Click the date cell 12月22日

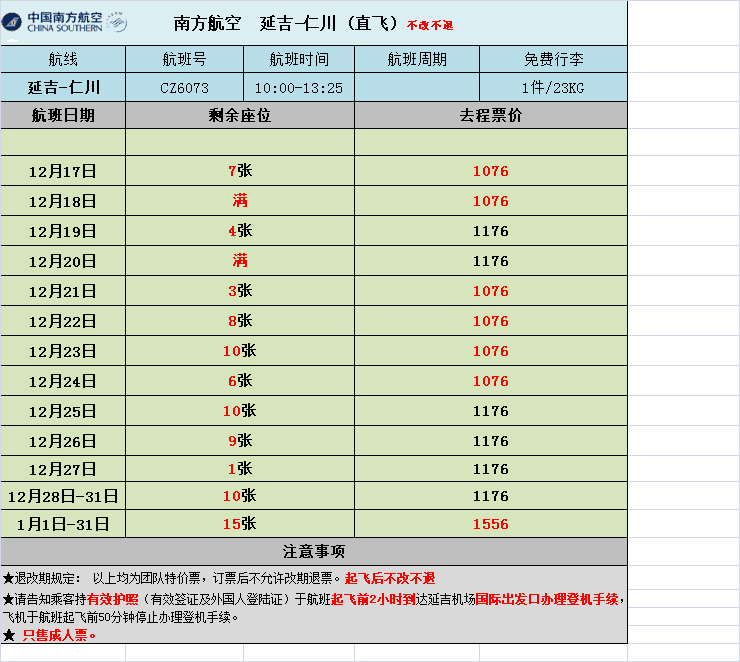(x=63, y=321)
